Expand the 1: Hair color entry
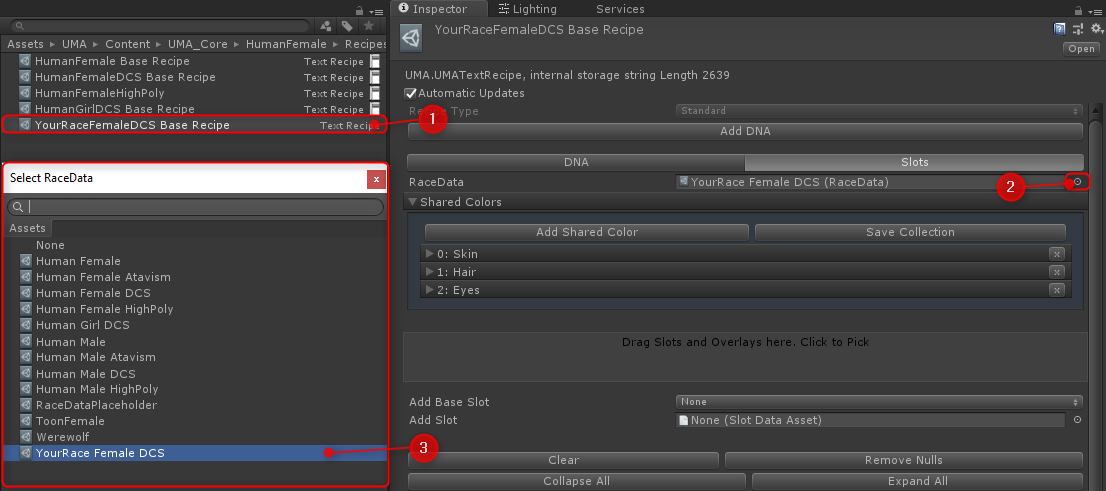Viewport: 1106px width, 491px height. pyautogui.click(x=430, y=272)
